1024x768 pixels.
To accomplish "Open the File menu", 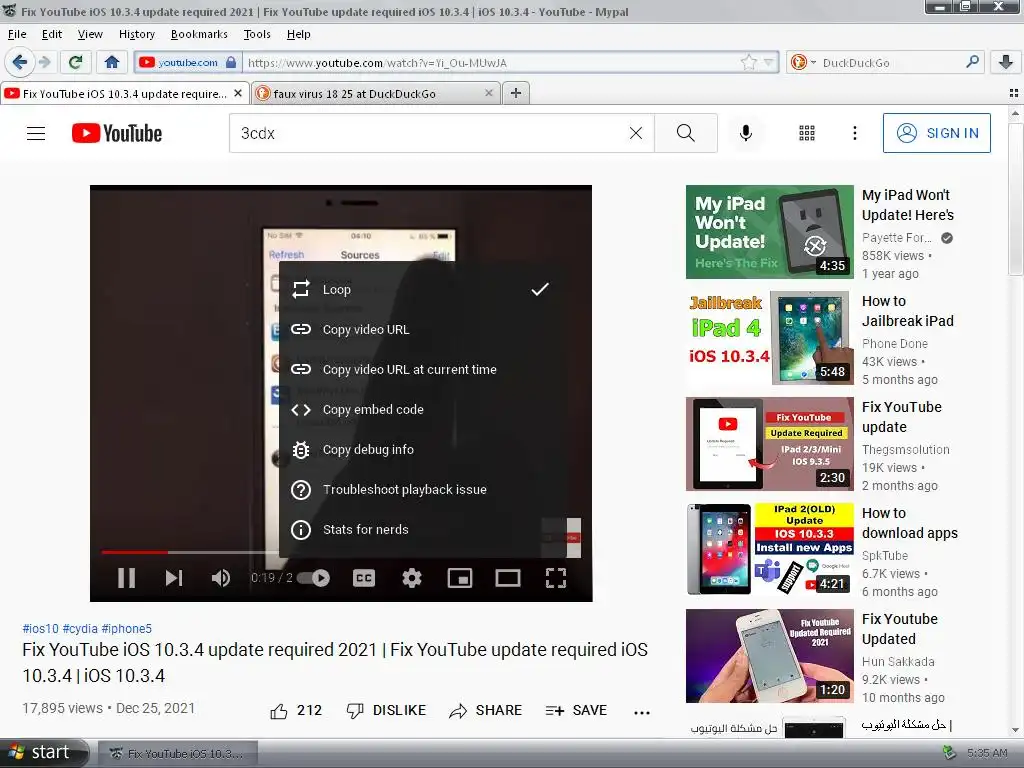I will [17, 34].
